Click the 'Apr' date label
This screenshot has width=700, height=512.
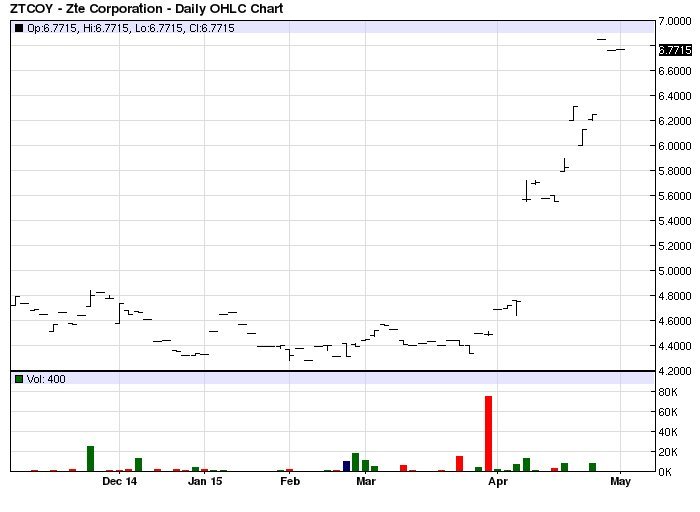pos(497,481)
